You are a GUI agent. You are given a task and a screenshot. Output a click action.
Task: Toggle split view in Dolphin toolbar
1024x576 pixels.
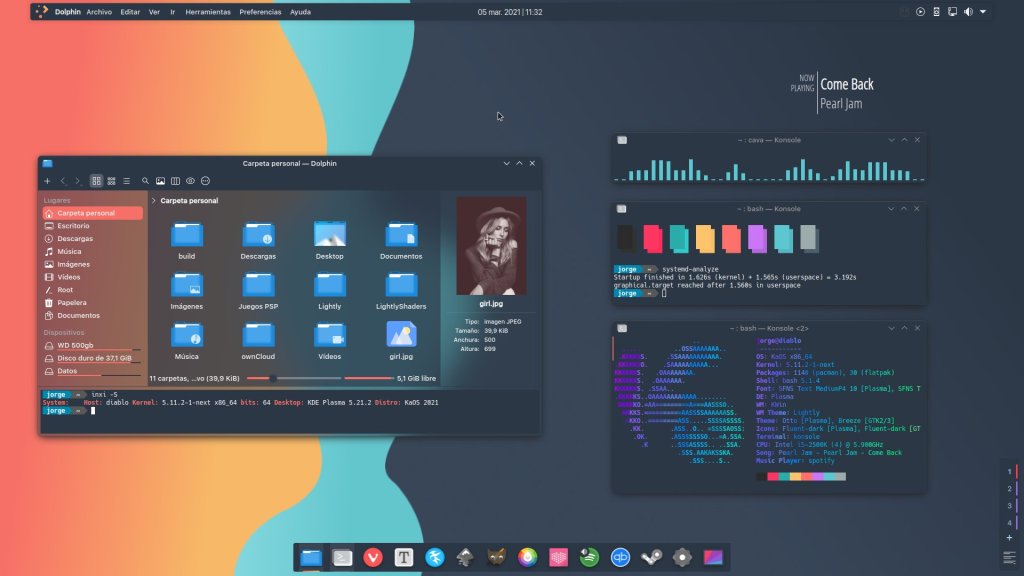tap(175, 181)
